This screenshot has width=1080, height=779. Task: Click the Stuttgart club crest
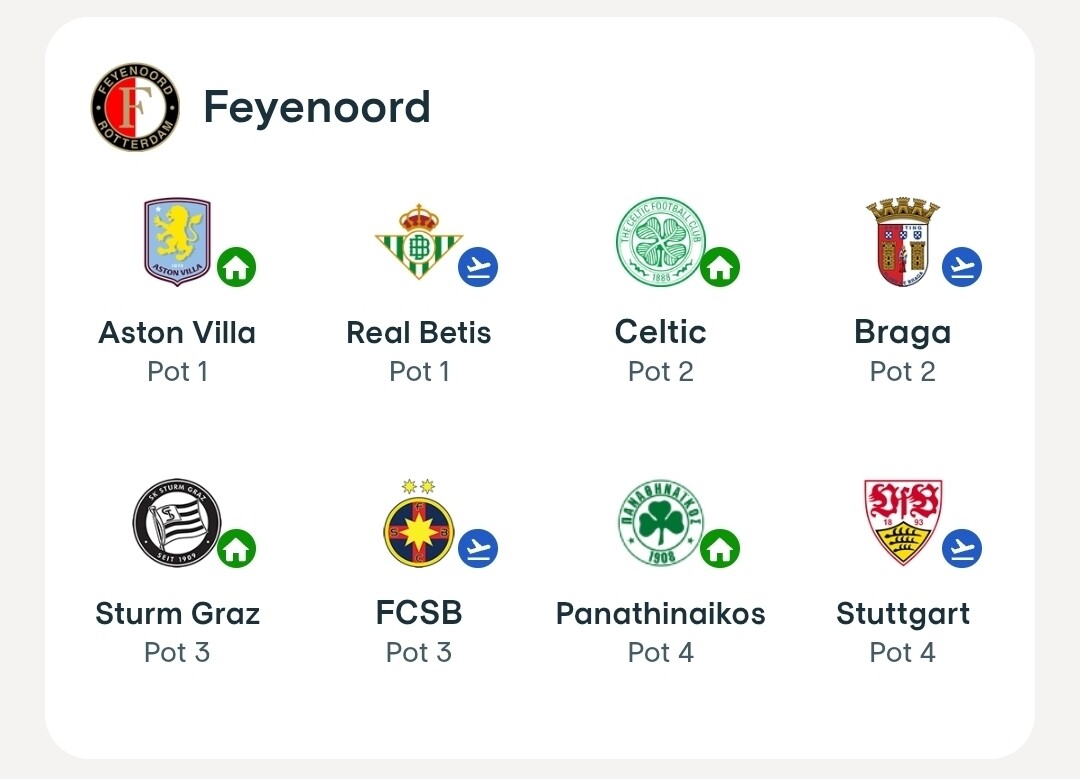point(902,521)
